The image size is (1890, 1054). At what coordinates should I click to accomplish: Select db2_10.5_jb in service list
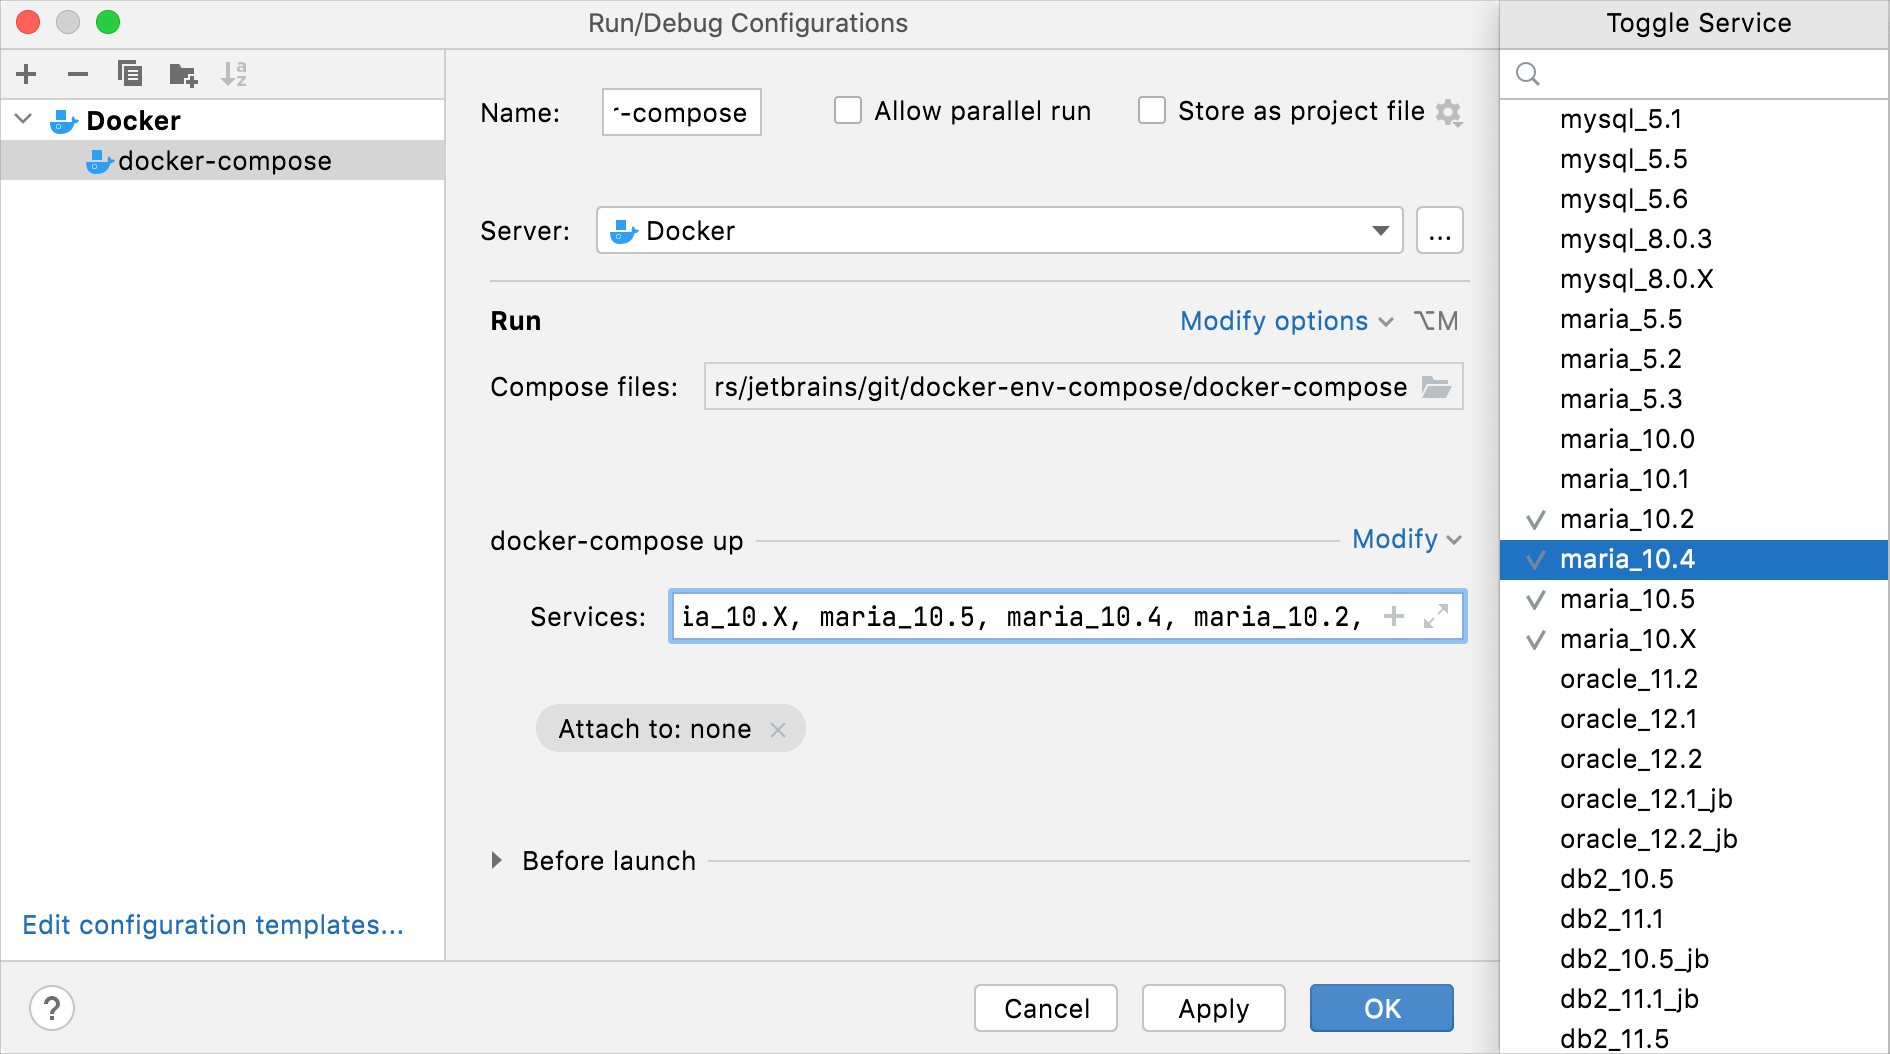(1694, 959)
